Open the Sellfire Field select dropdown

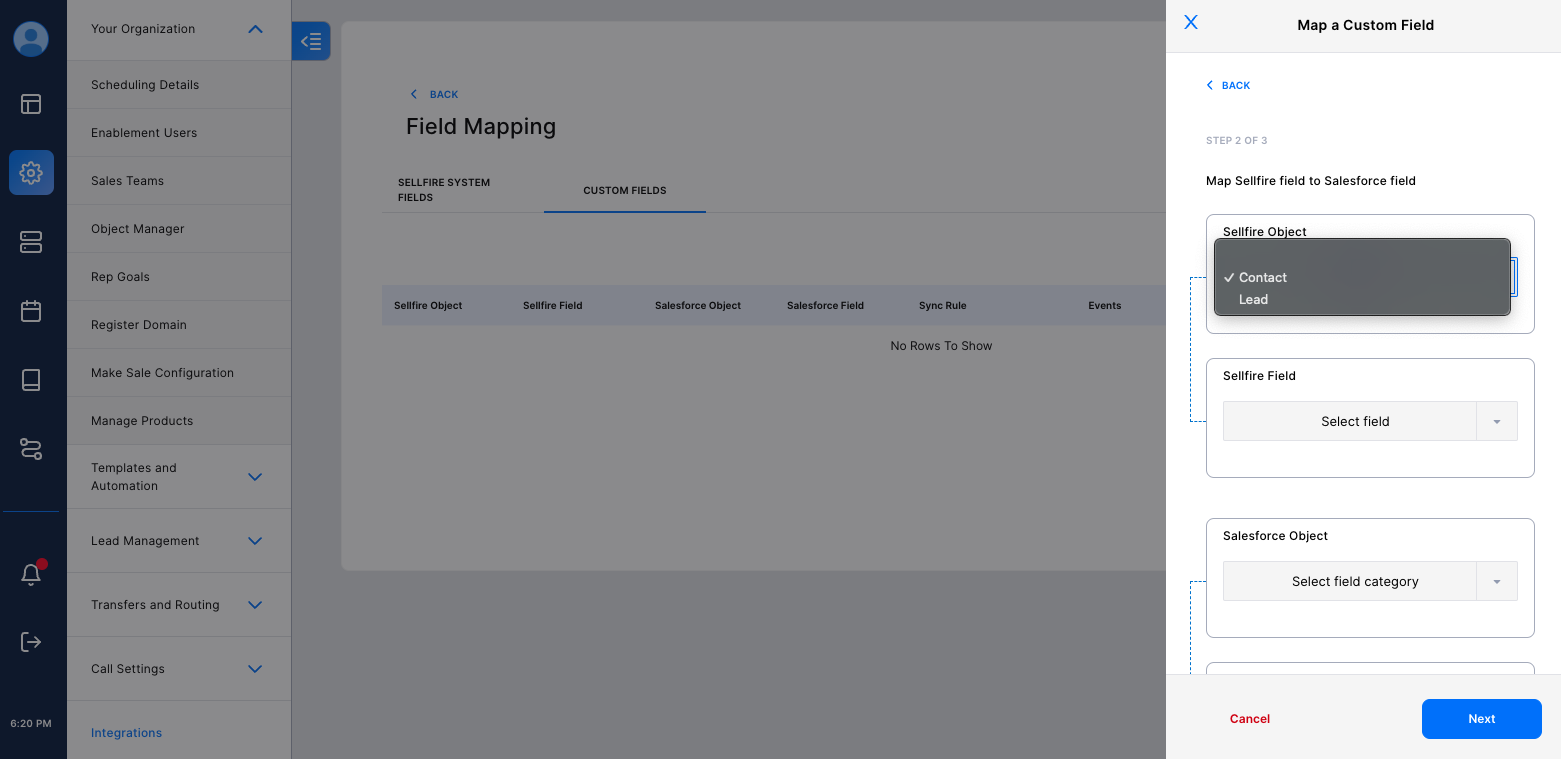click(1369, 421)
